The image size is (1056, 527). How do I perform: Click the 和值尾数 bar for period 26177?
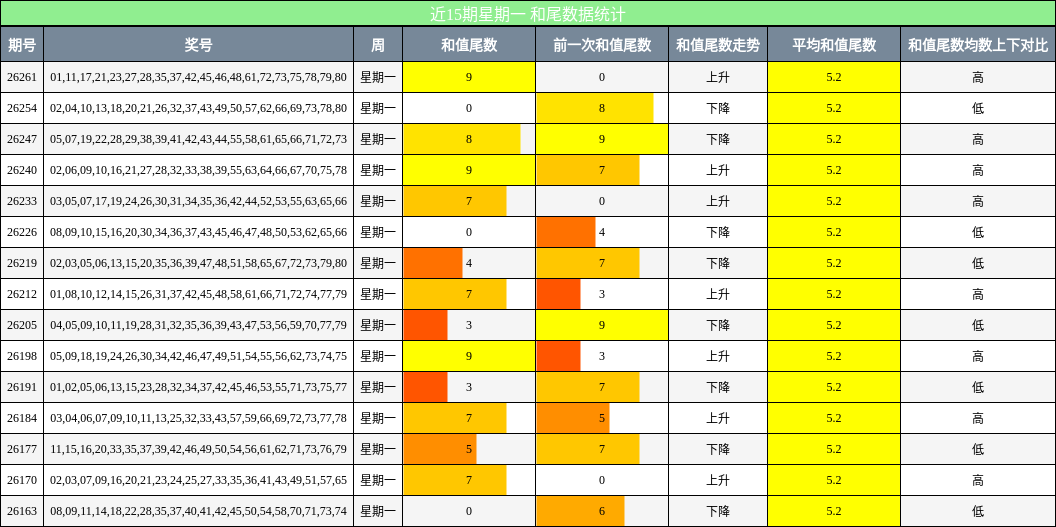tap(440, 449)
